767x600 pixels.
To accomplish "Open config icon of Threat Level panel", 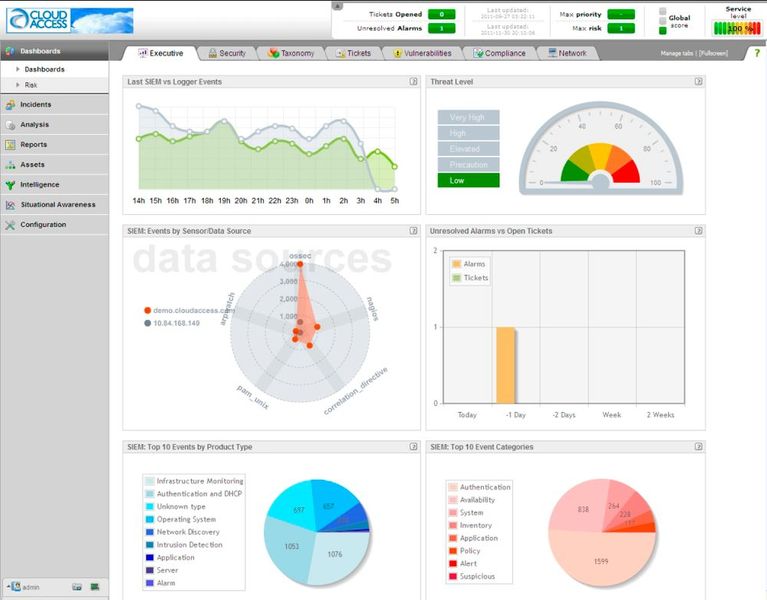I will (699, 82).
